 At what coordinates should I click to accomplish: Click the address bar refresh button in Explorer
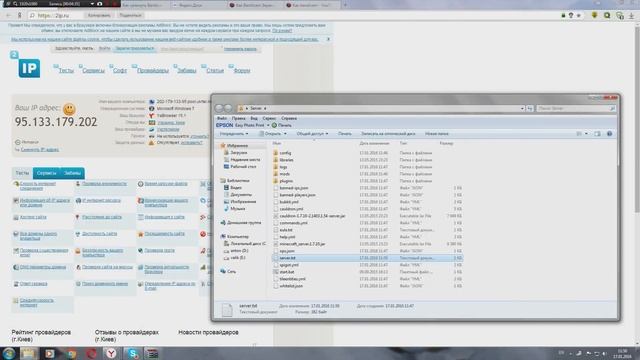[x=530, y=109]
